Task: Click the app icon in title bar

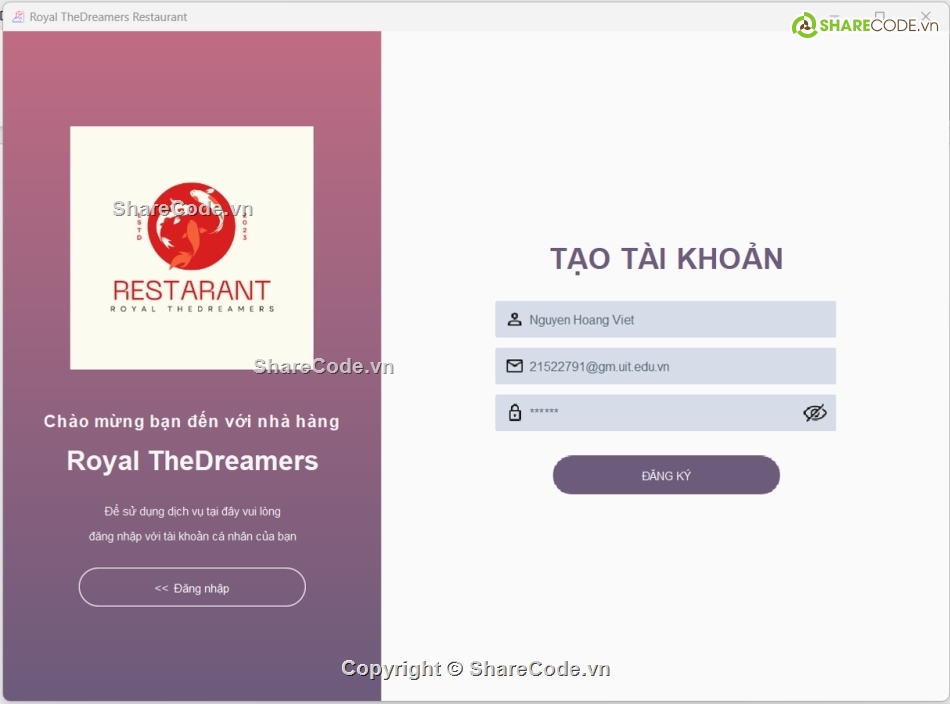Action: click(x=18, y=16)
